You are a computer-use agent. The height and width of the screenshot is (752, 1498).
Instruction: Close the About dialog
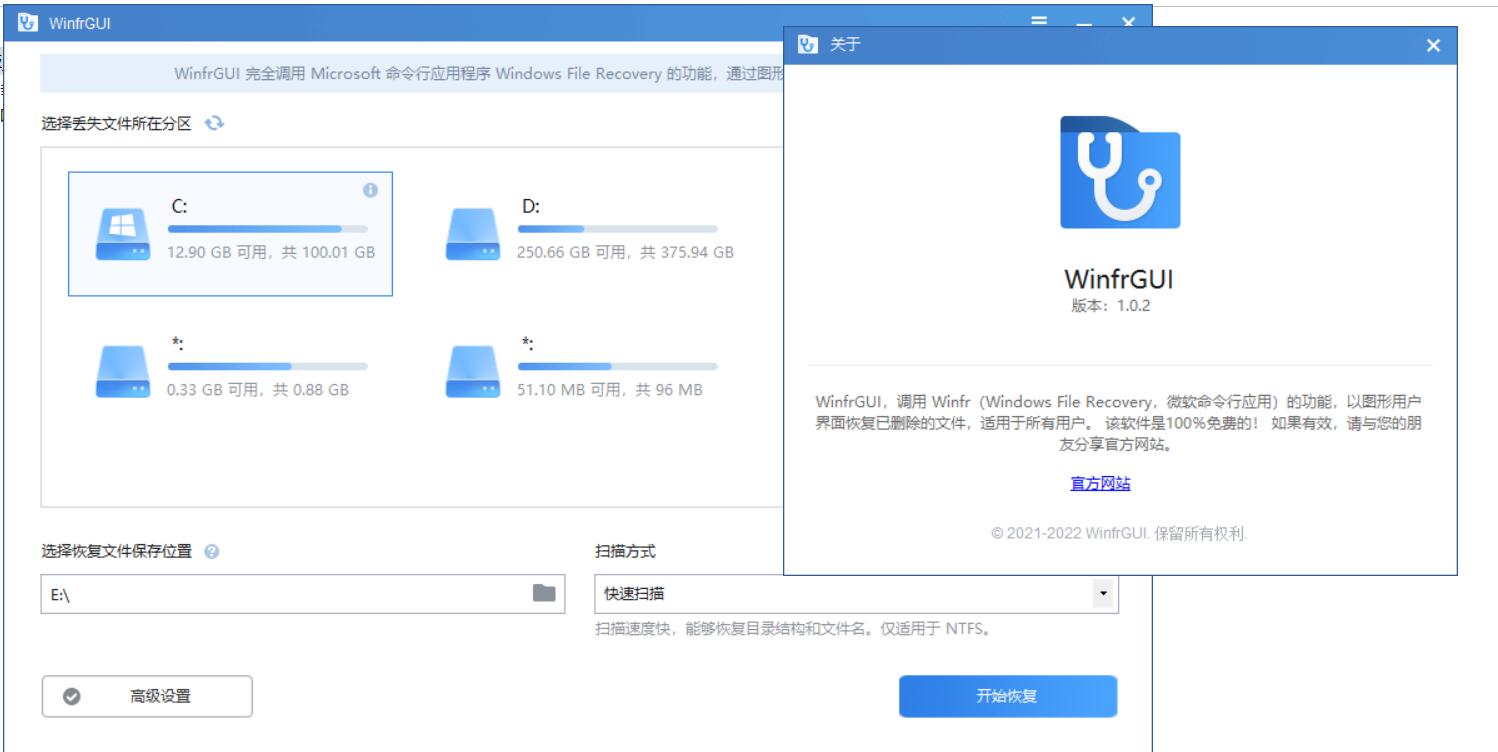(1433, 46)
